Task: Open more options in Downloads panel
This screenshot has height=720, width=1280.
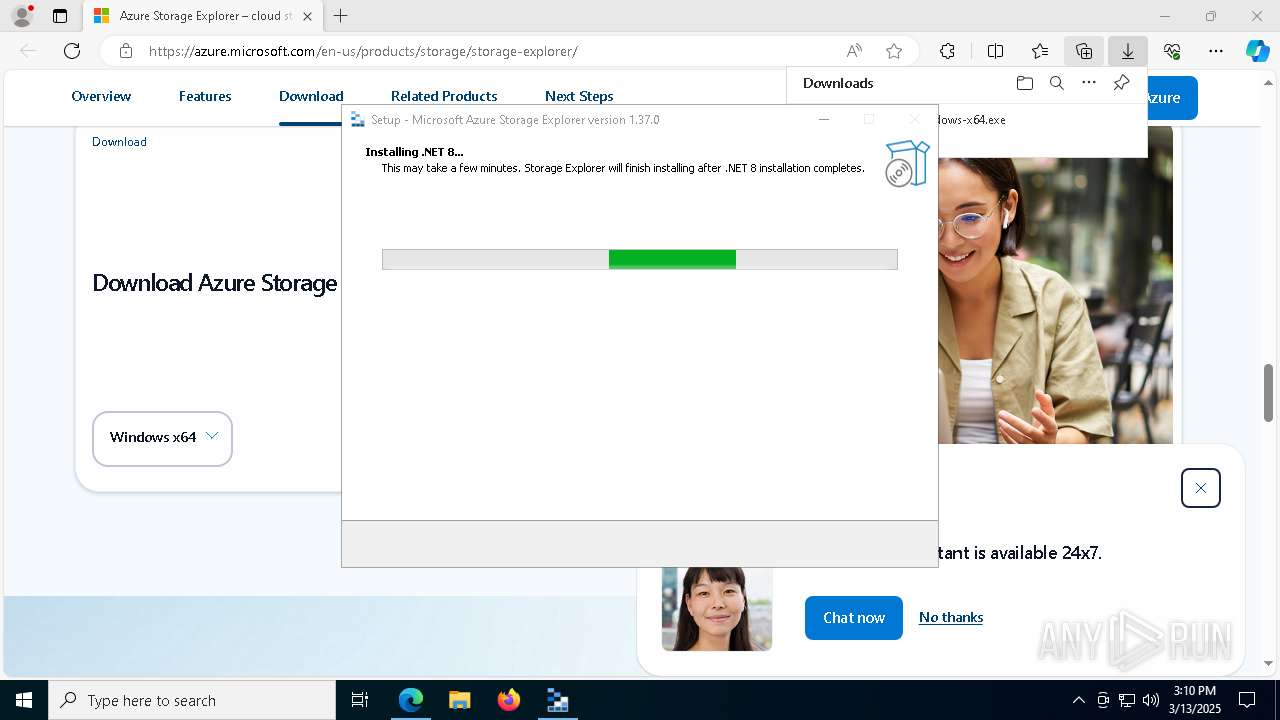Action: click(x=1089, y=83)
